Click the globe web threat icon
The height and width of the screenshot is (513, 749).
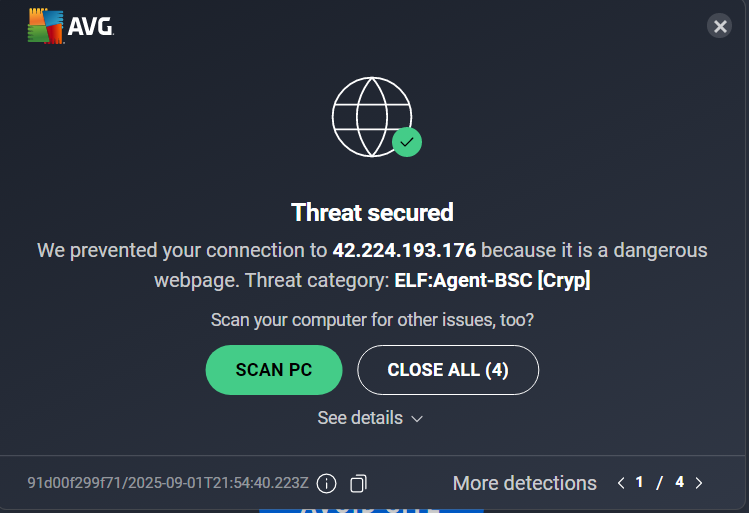pyautogui.click(x=372, y=117)
